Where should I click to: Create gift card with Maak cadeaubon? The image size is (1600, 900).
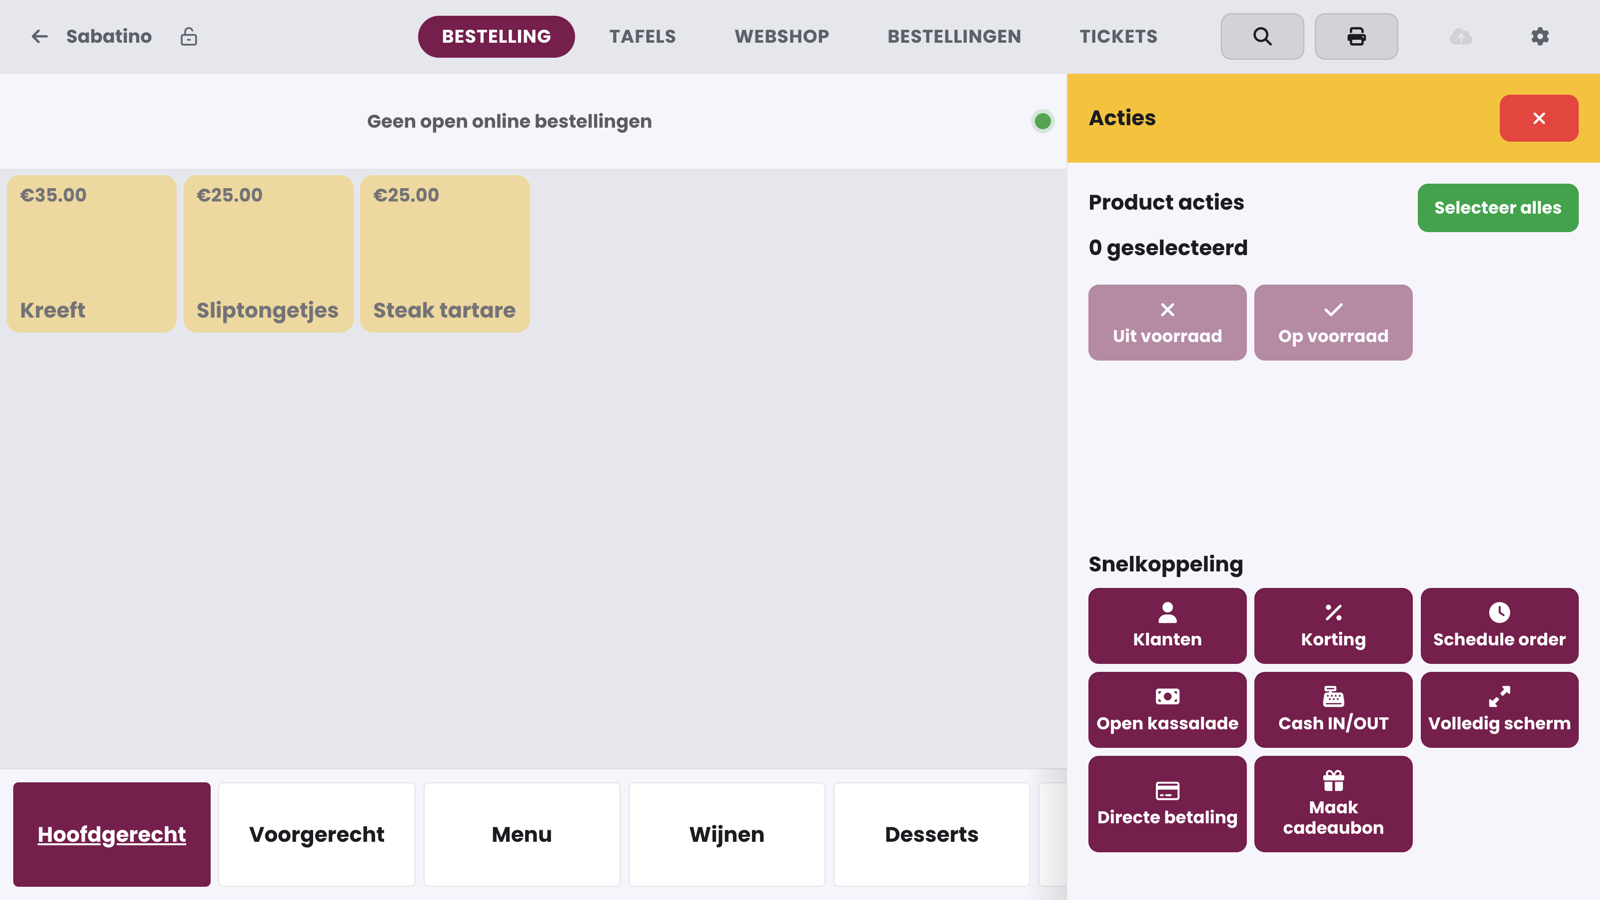pos(1333,804)
